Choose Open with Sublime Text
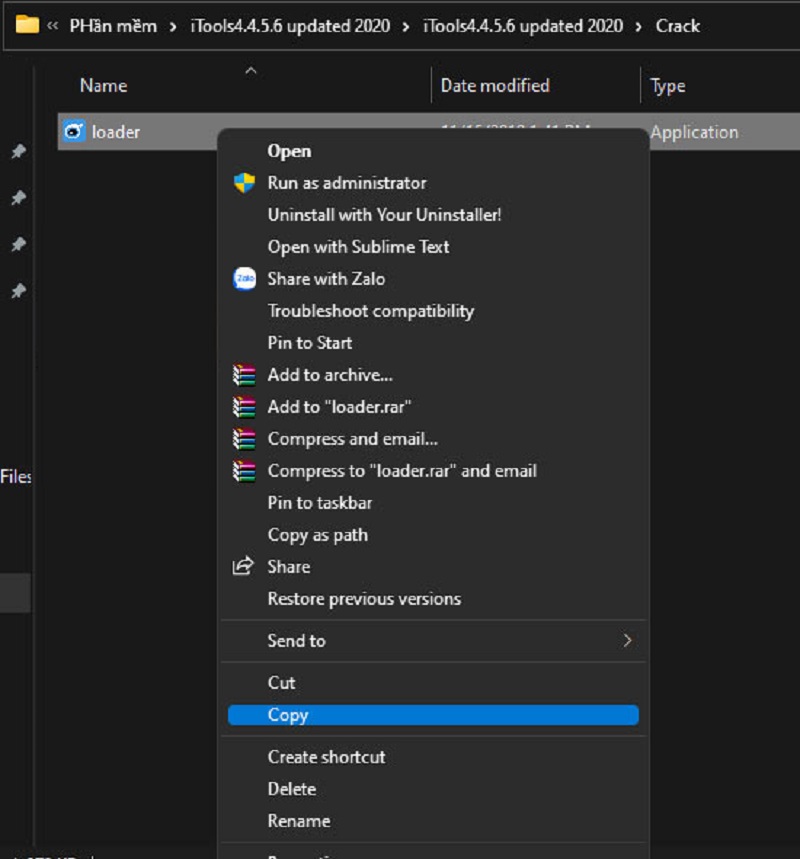The width and height of the screenshot is (800, 859). tap(358, 247)
